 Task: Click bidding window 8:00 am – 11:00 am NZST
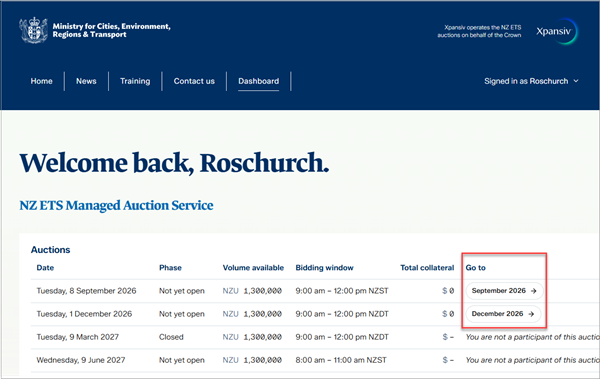pos(341,360)
